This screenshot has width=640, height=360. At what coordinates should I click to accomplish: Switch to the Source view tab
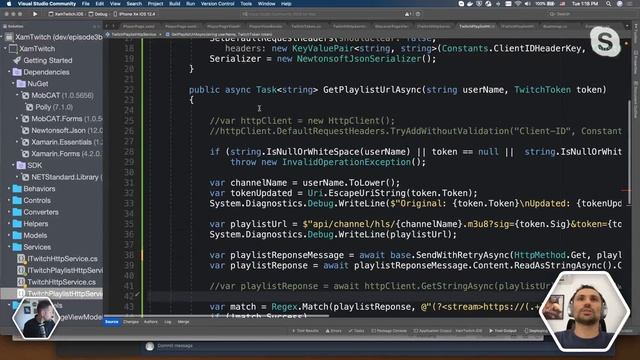pyautogui.click(x=111, y=322)
